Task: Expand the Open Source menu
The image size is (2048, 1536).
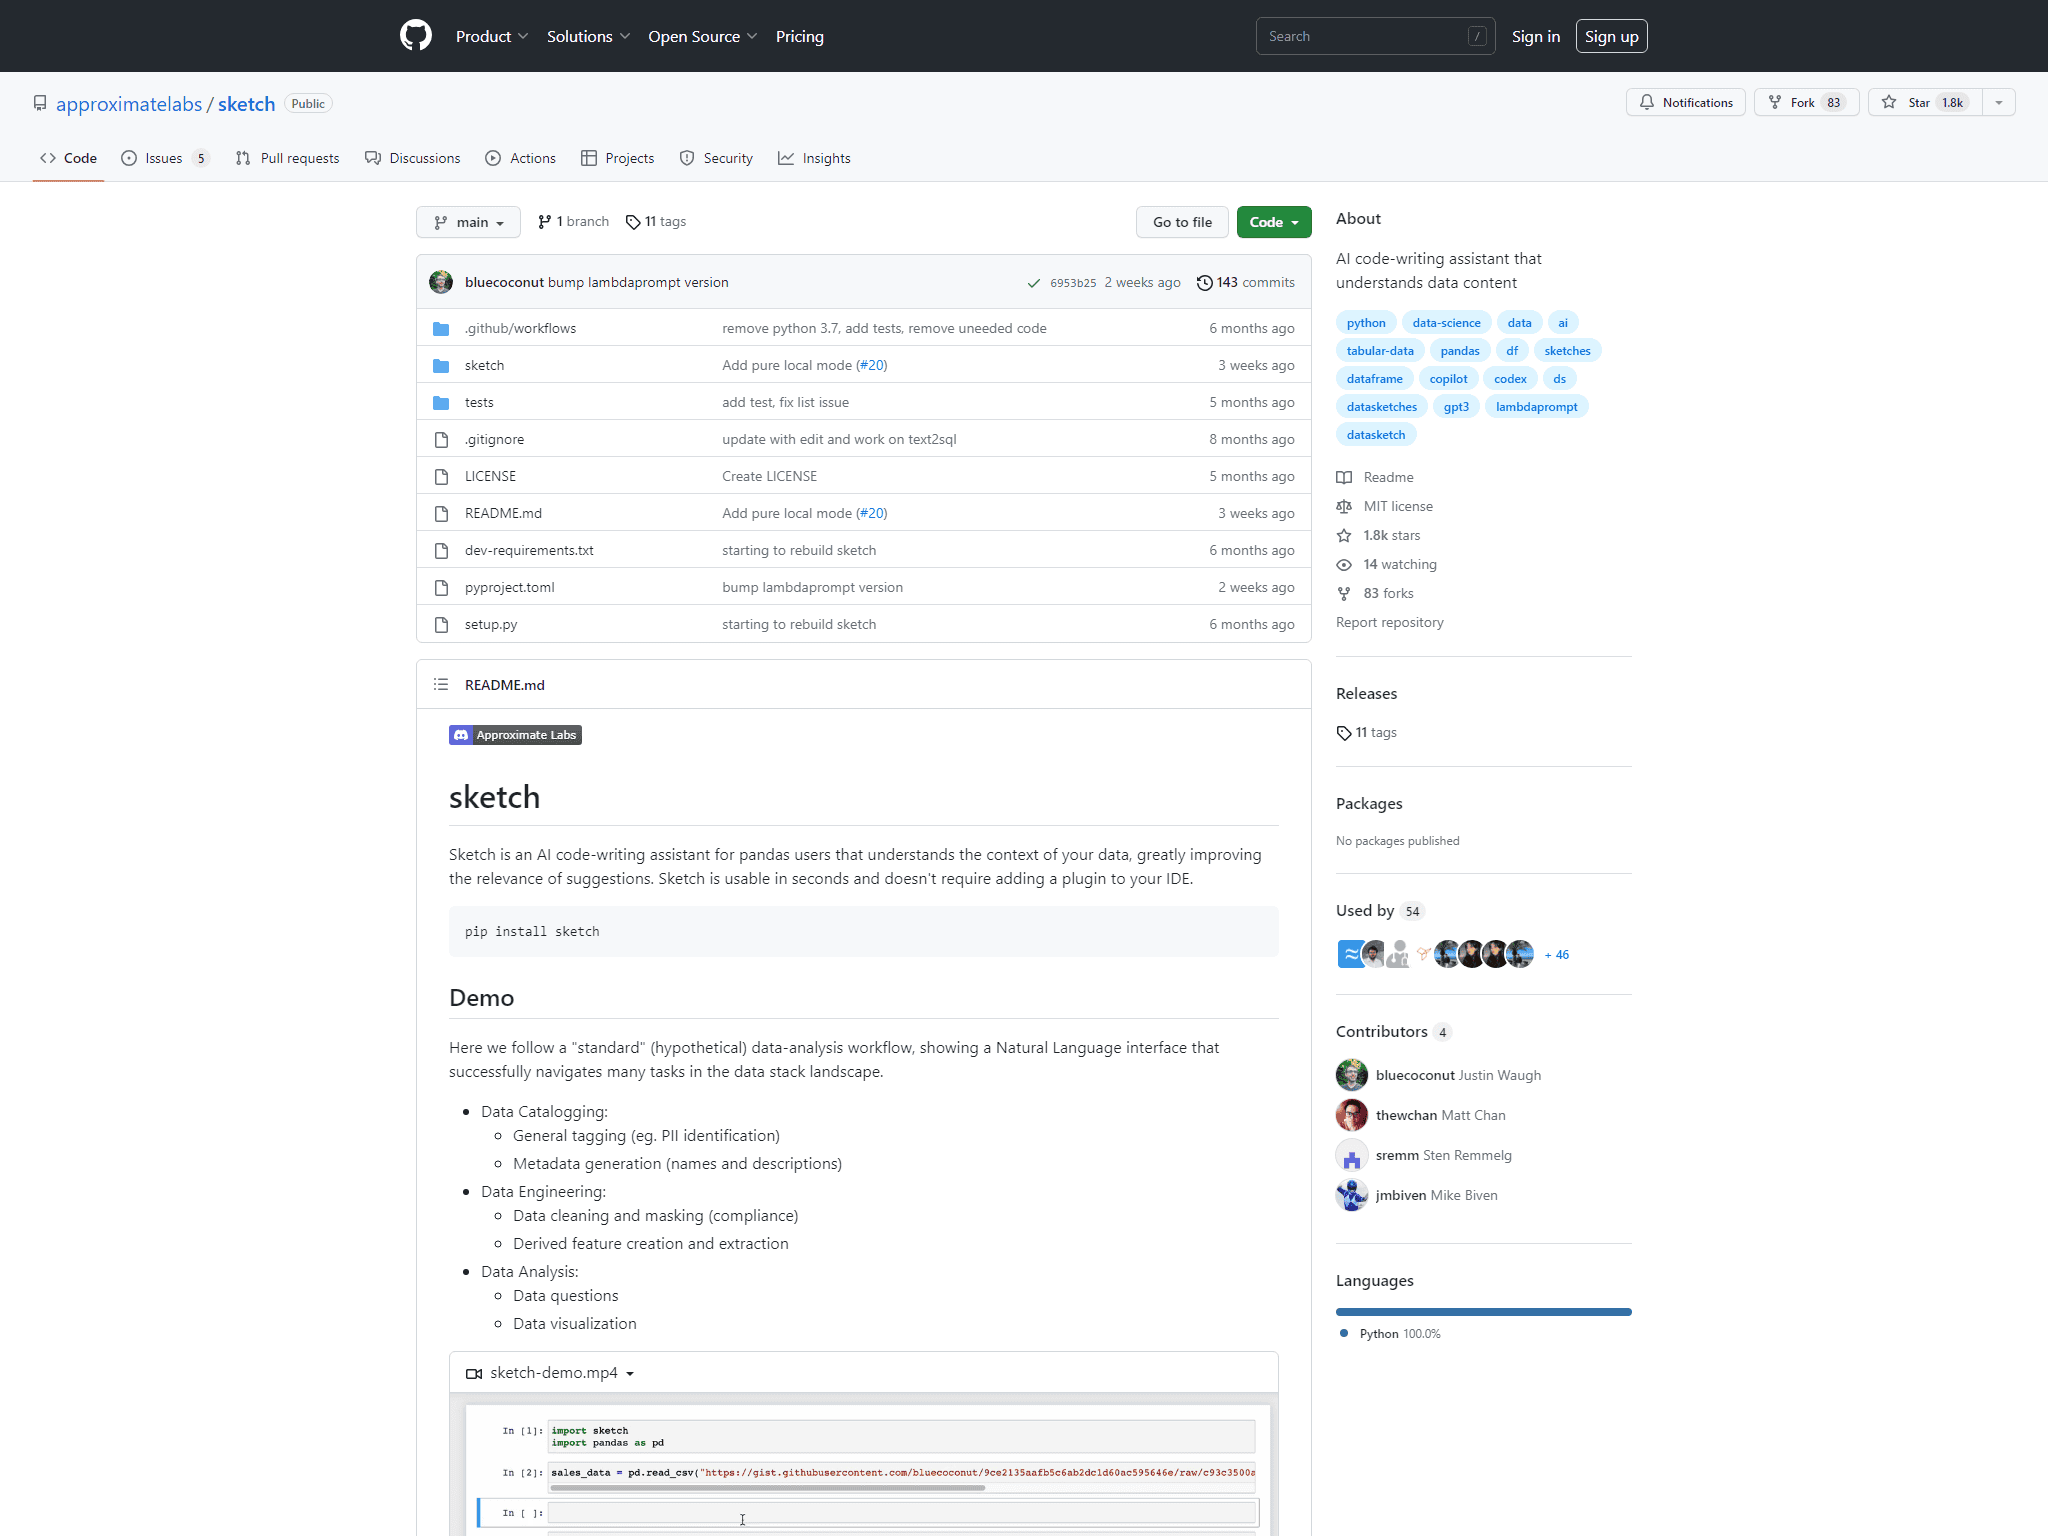Action: point(702,36)
